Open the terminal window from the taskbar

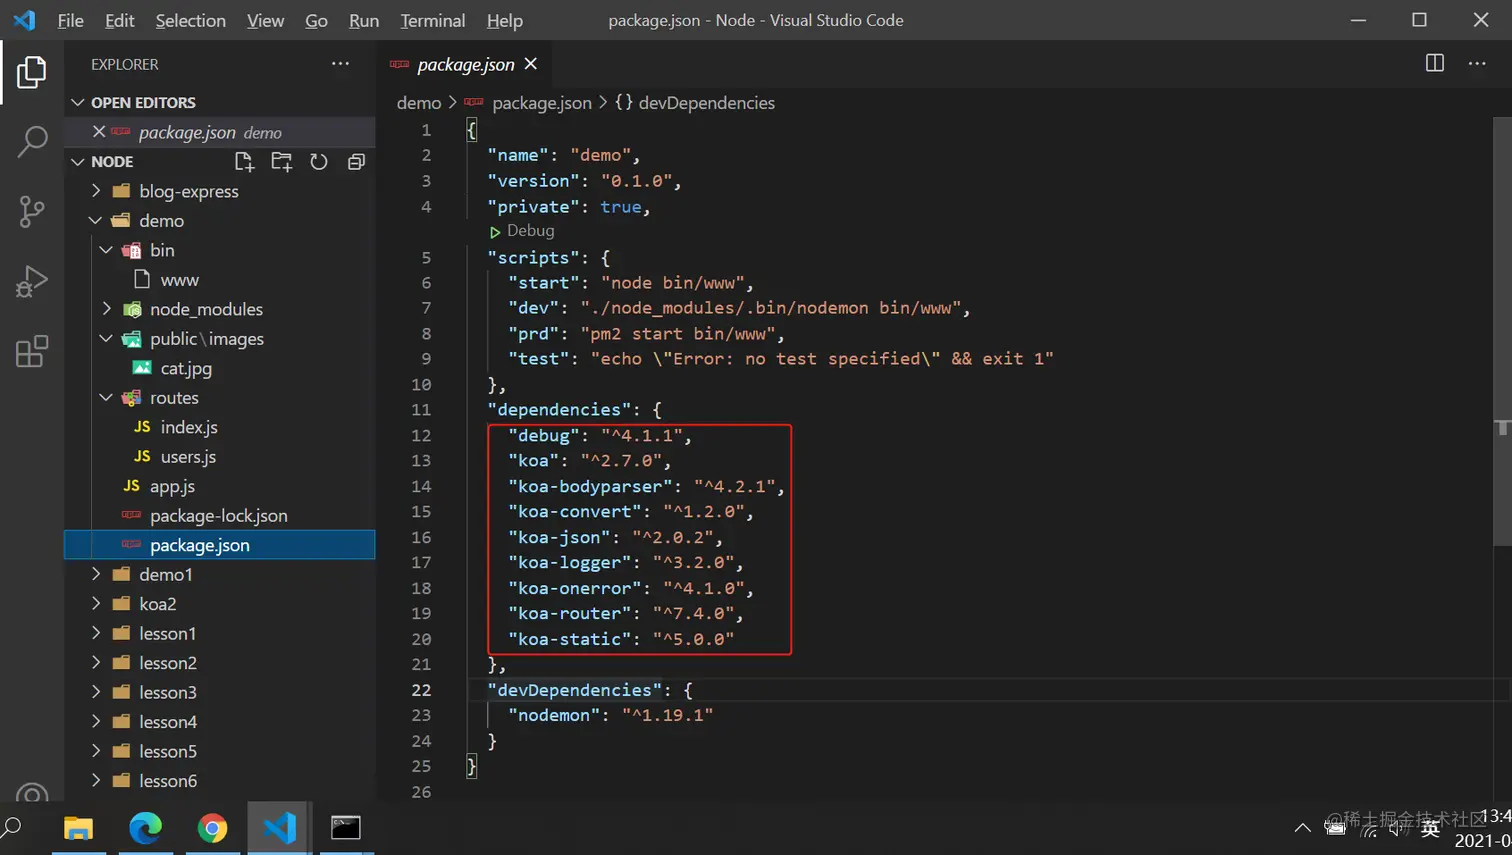point(346,828)
